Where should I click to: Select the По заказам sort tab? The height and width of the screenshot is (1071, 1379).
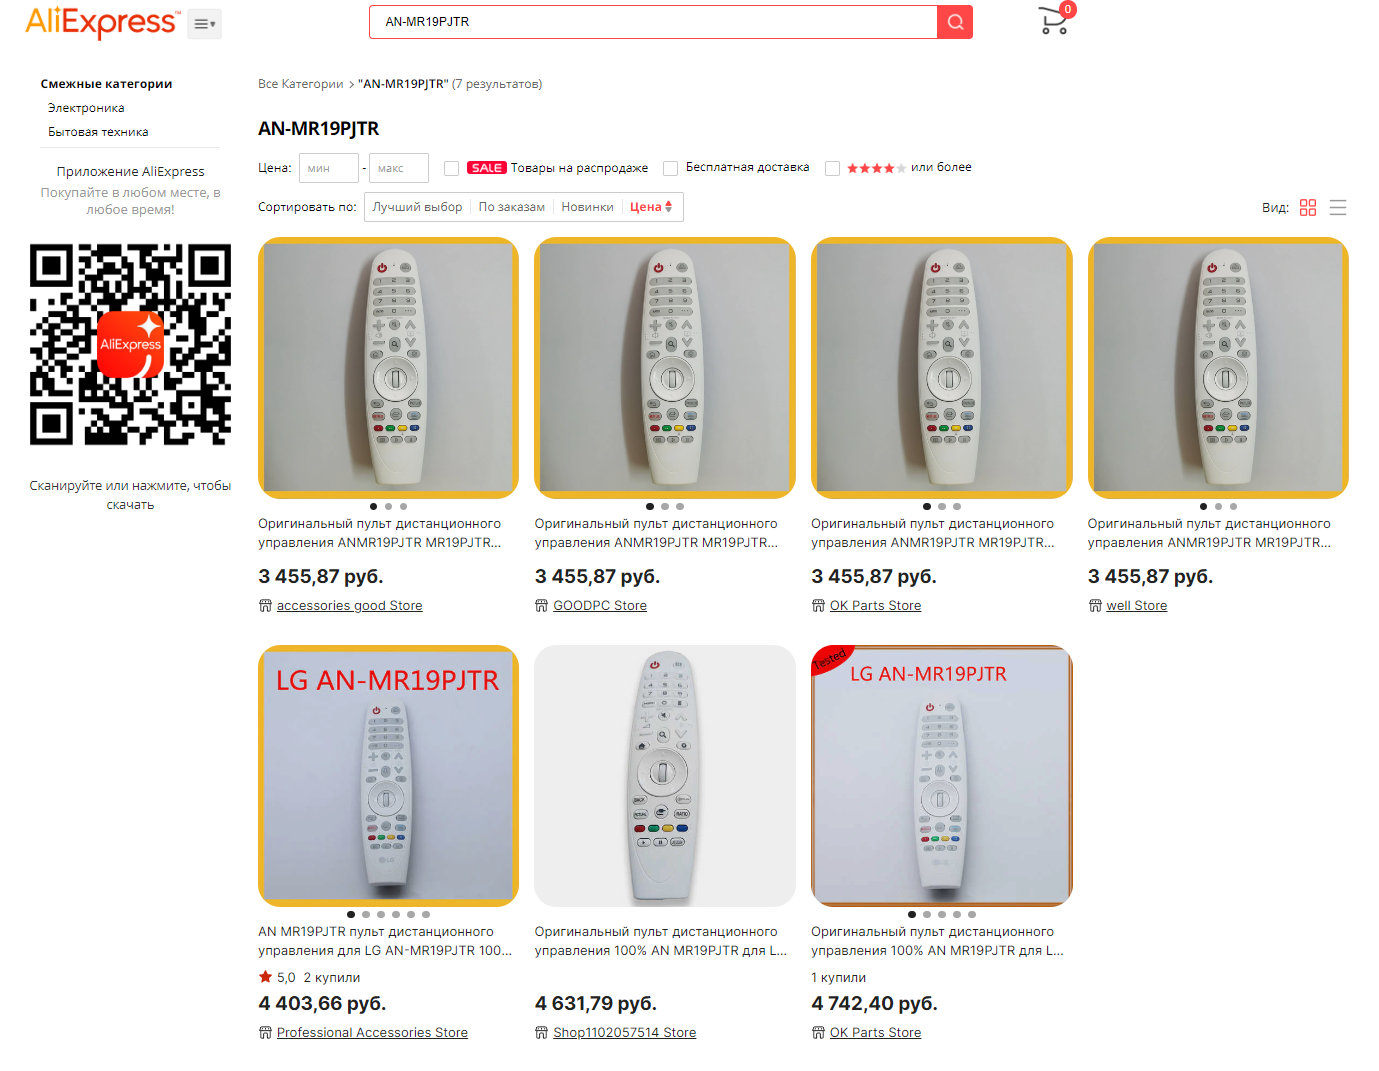511,207
